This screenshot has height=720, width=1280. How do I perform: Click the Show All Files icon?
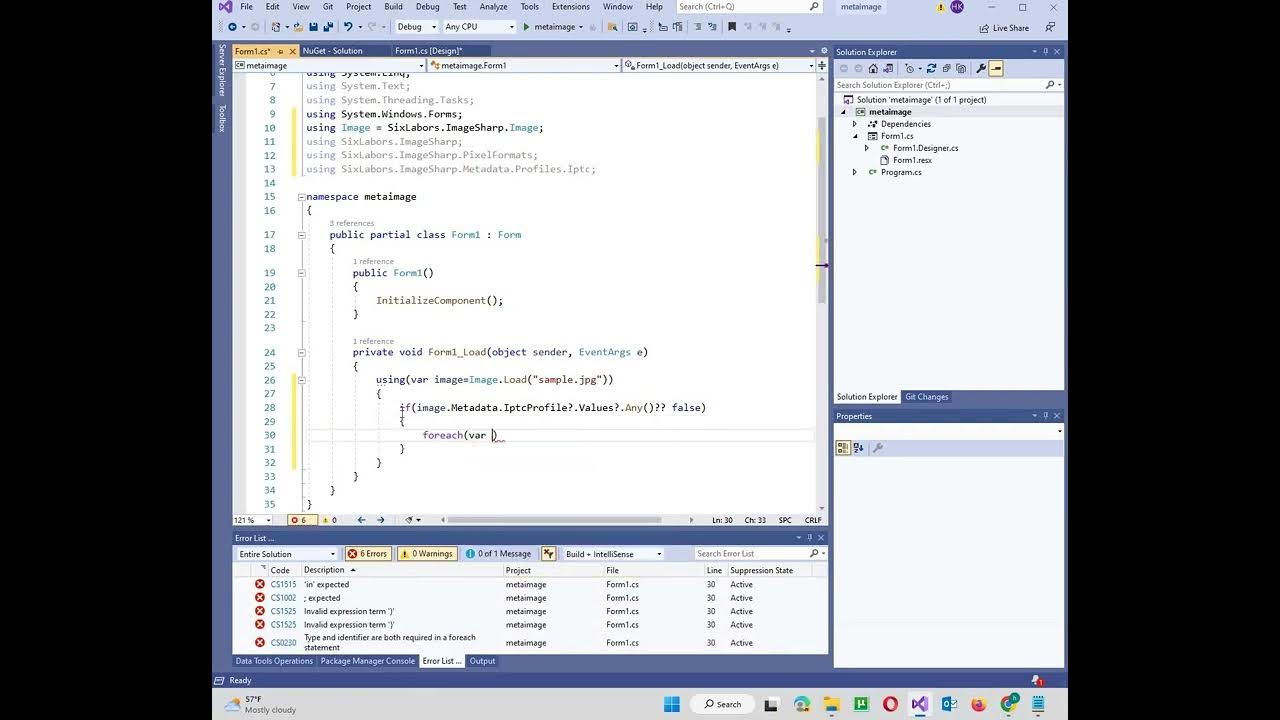point(961,69)
